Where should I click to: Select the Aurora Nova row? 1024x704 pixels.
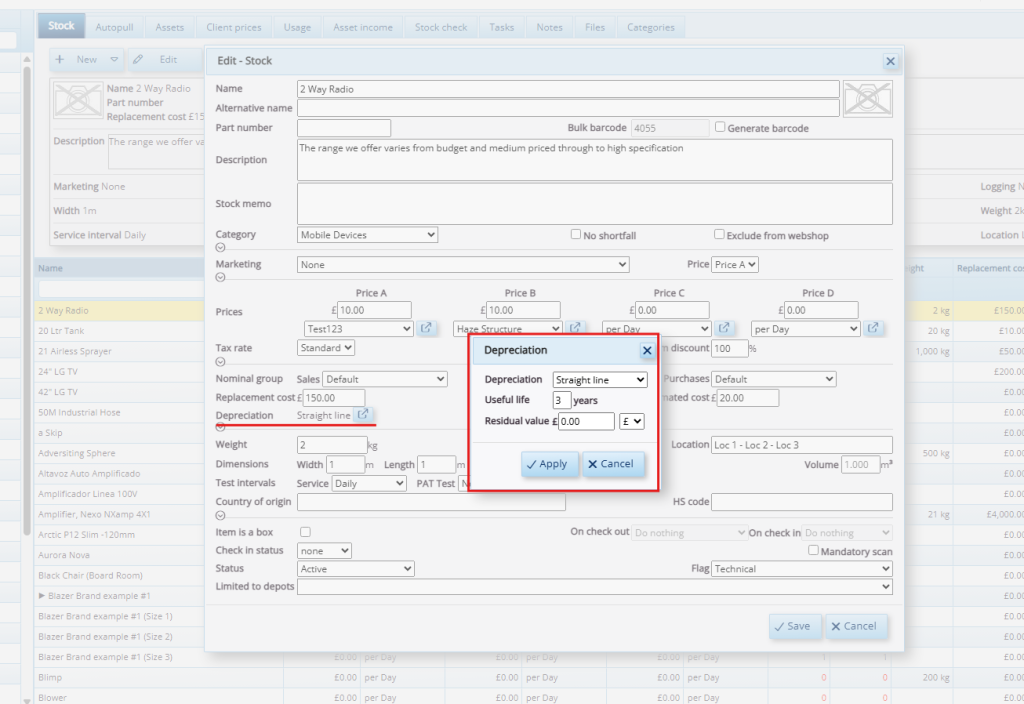(x=121, y=555)
